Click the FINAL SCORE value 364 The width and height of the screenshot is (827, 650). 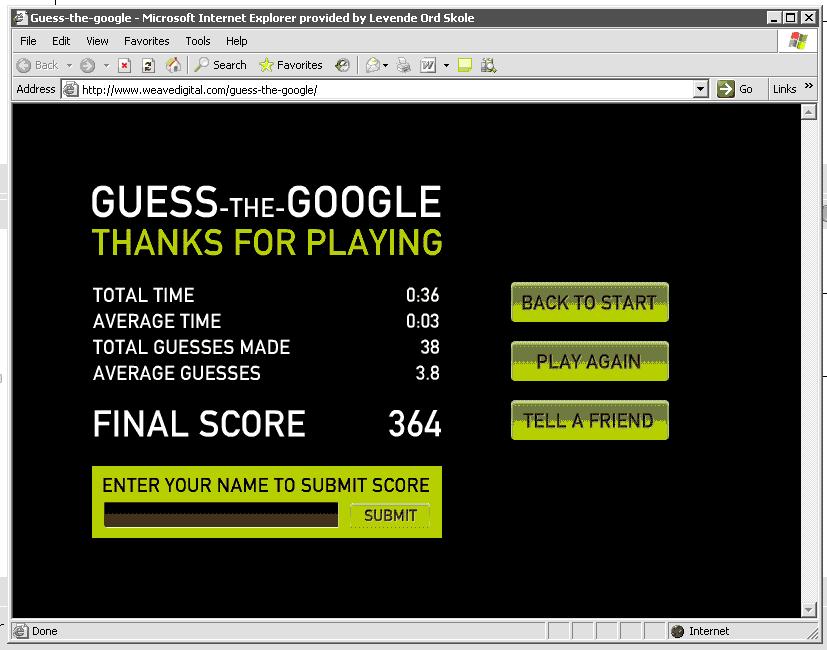click(x=415, y=424)
